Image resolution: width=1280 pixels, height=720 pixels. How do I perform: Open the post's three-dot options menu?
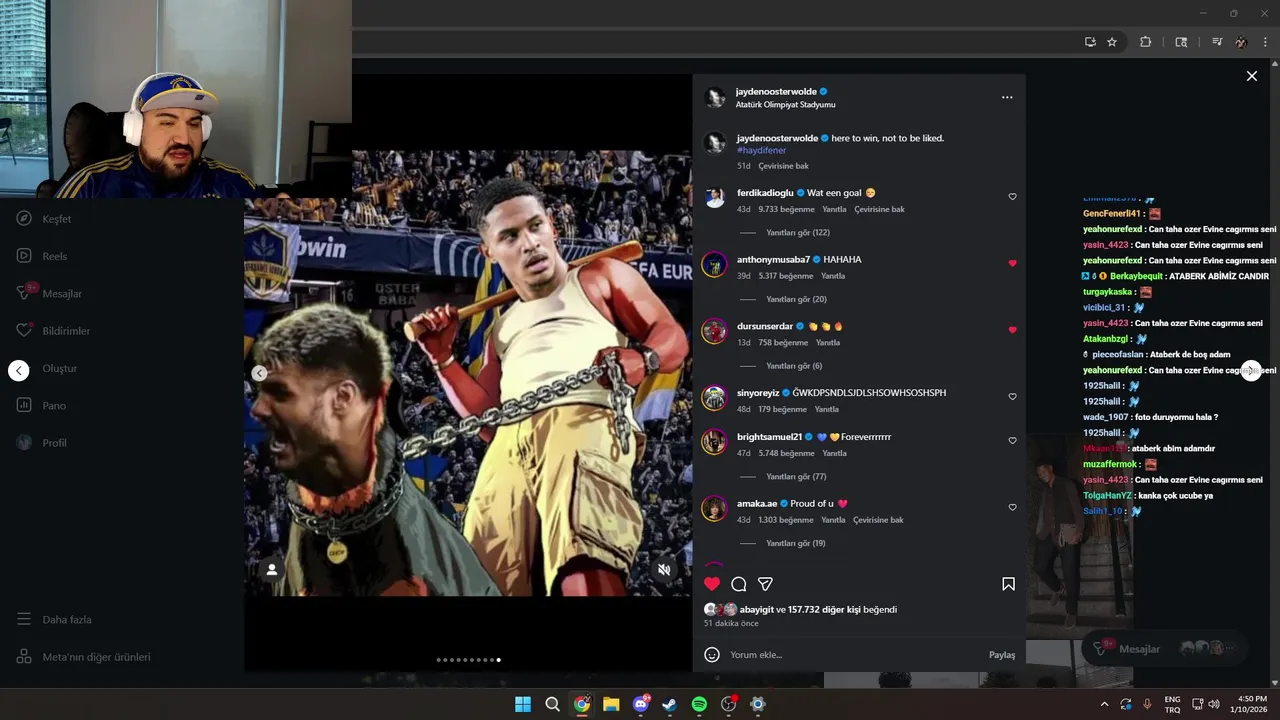click(x=1007, y=97)
